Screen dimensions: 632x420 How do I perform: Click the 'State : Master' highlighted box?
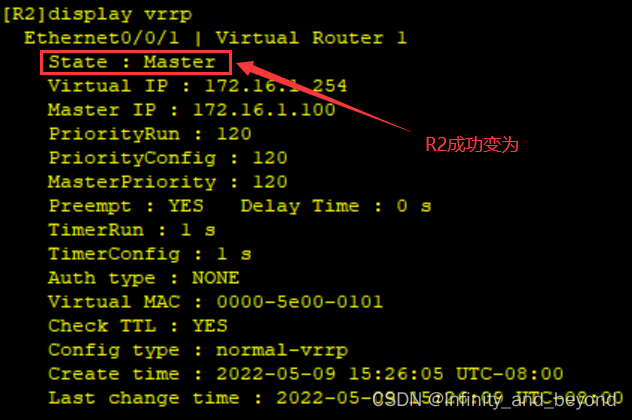coord(136,62)
